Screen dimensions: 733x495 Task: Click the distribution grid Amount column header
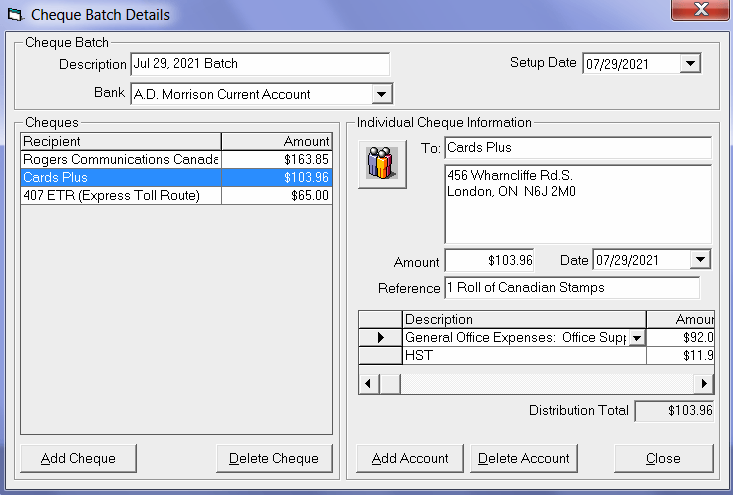680,319
